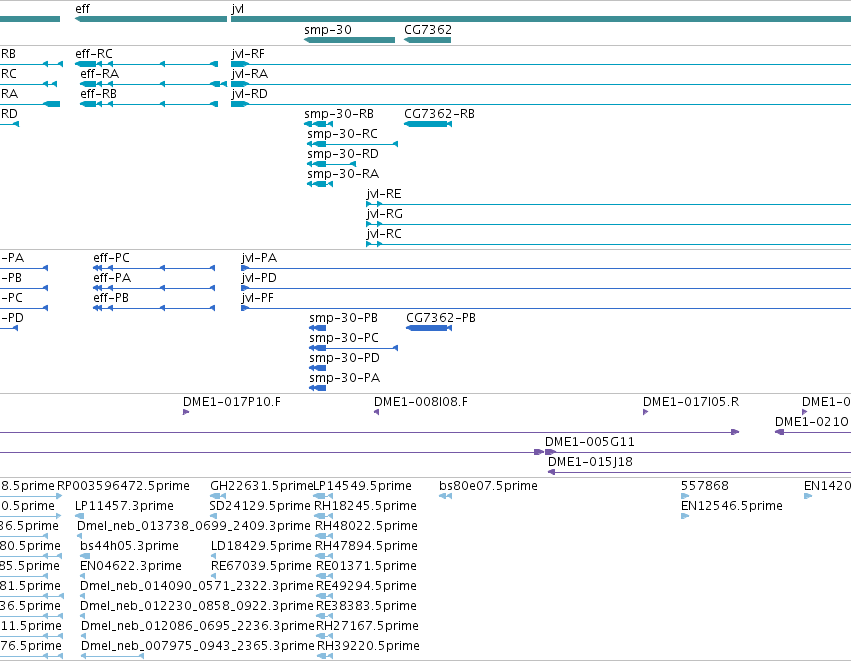This screenshot has height=661, width=851.
Task: Select the DME1-005G11 clone feature
Action: coord(698,452)
